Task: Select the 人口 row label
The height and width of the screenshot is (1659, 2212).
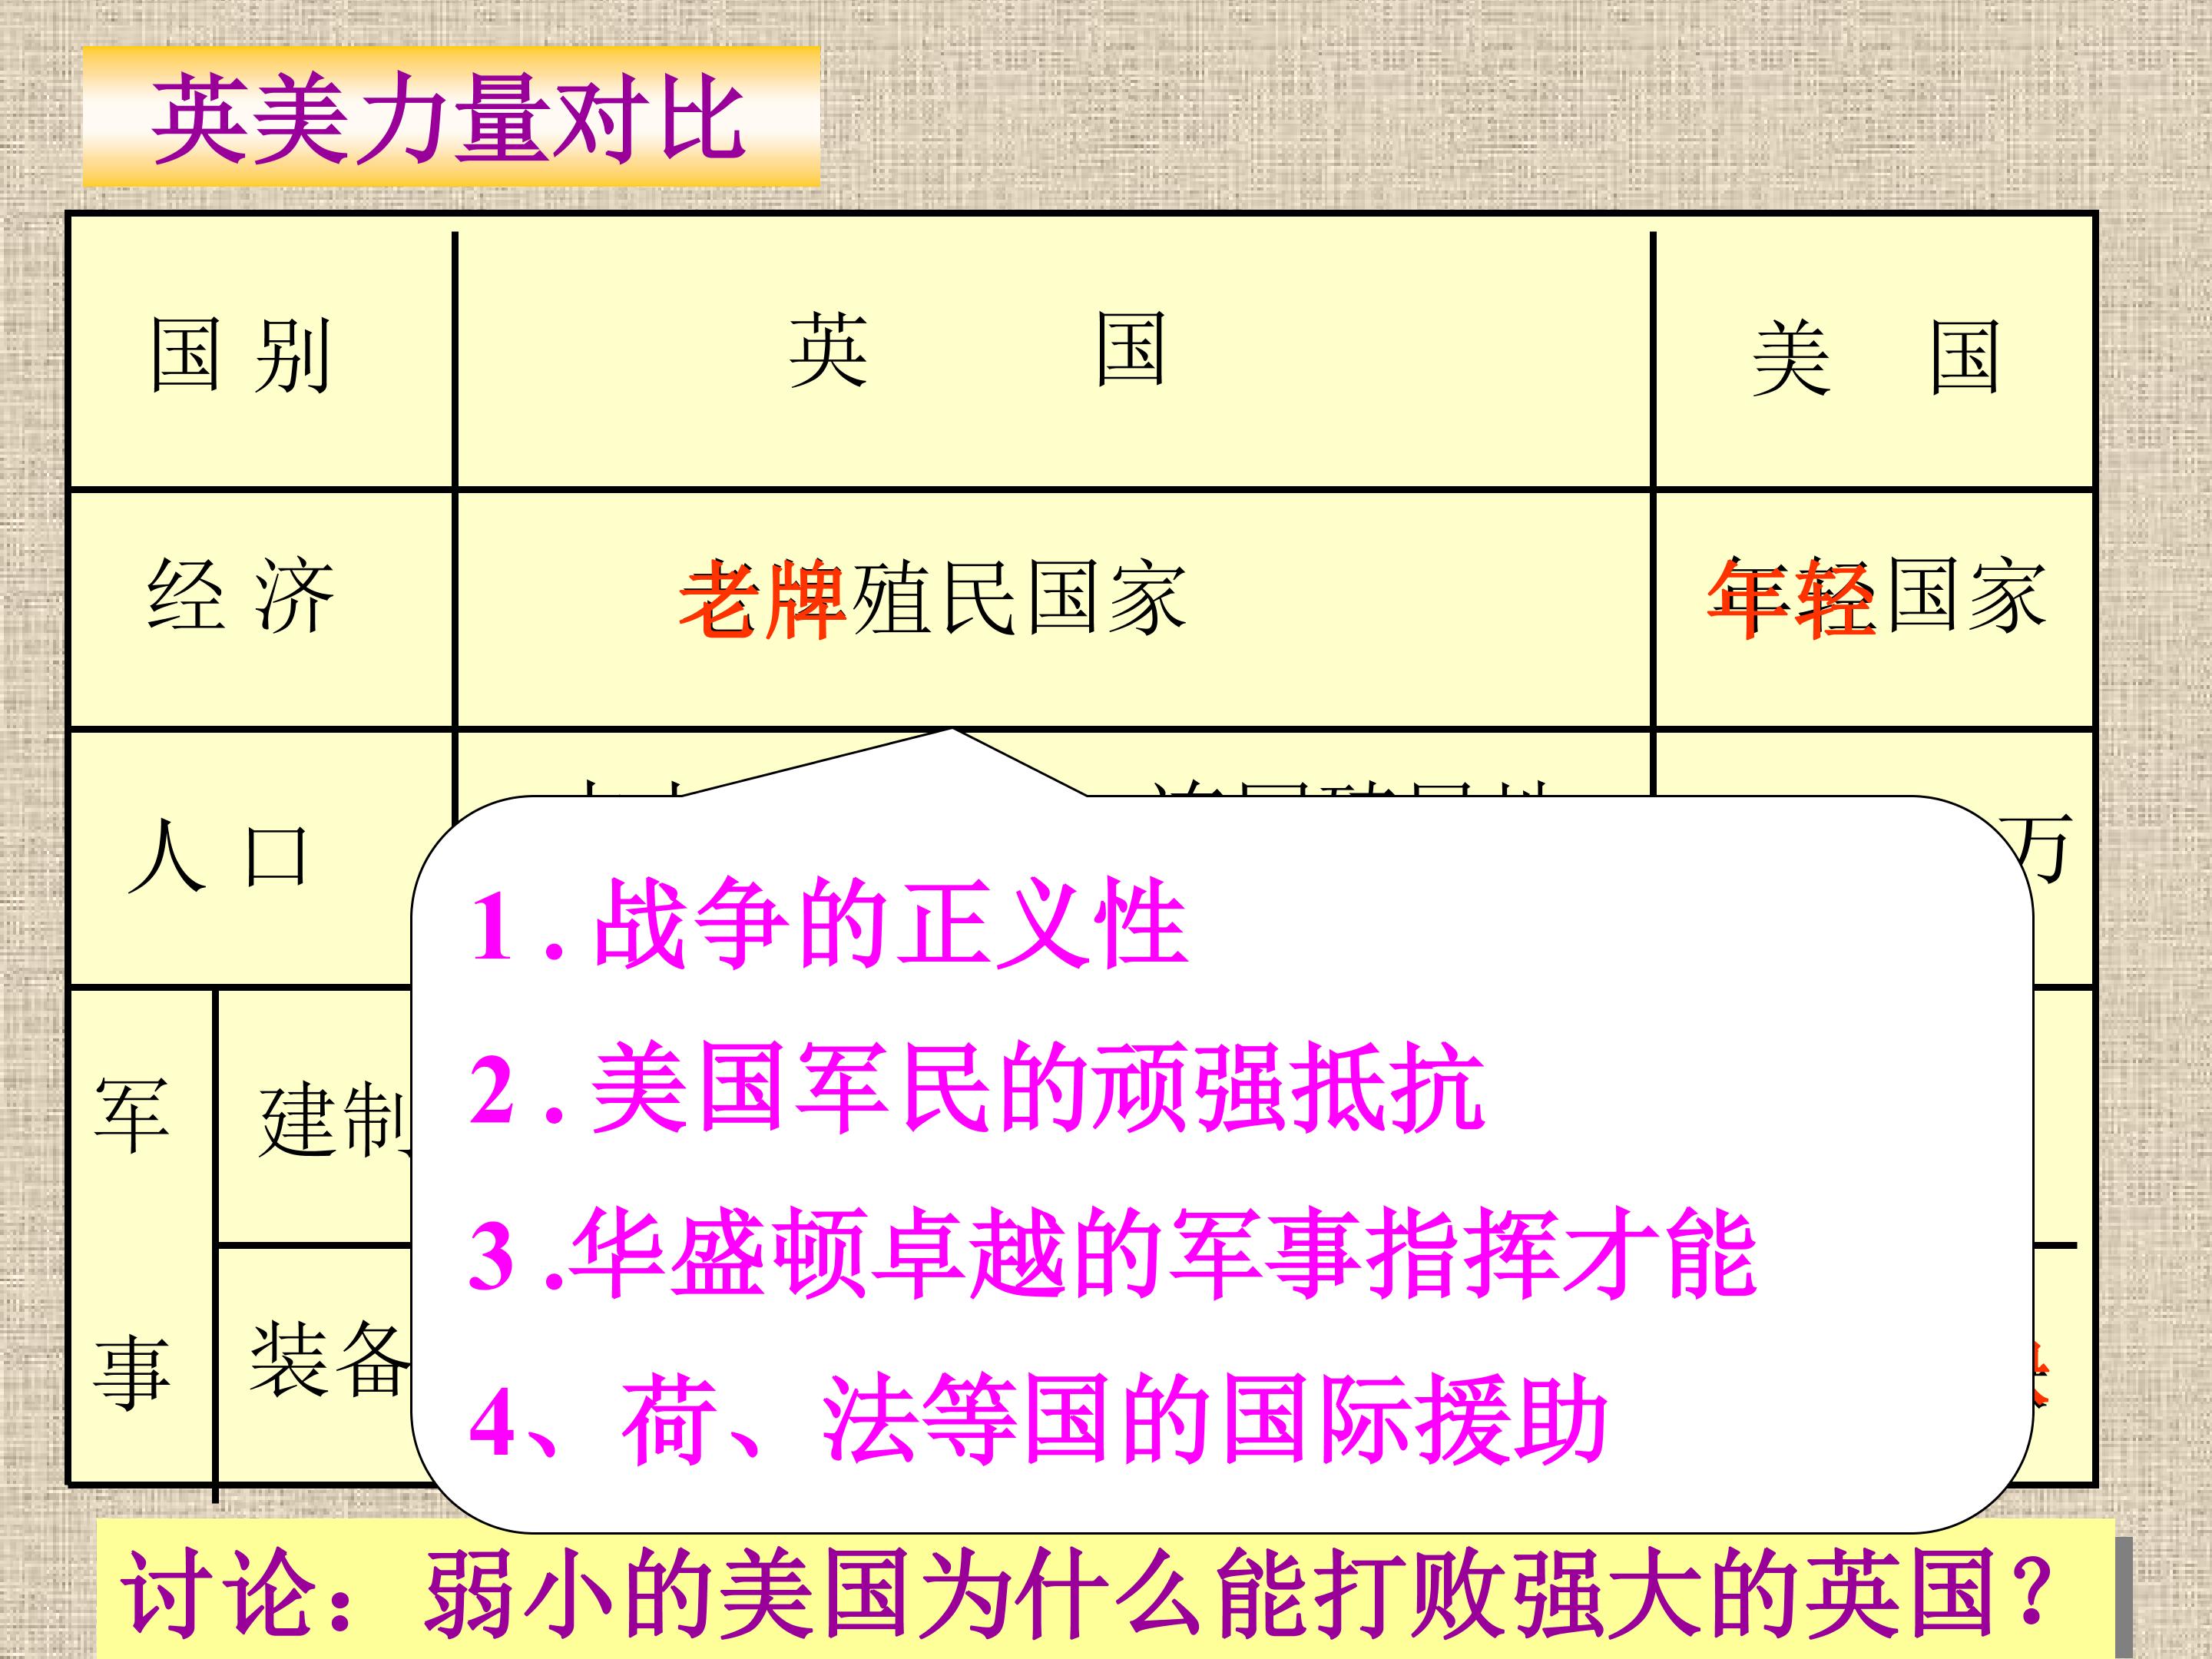Action: pos(218,855)
